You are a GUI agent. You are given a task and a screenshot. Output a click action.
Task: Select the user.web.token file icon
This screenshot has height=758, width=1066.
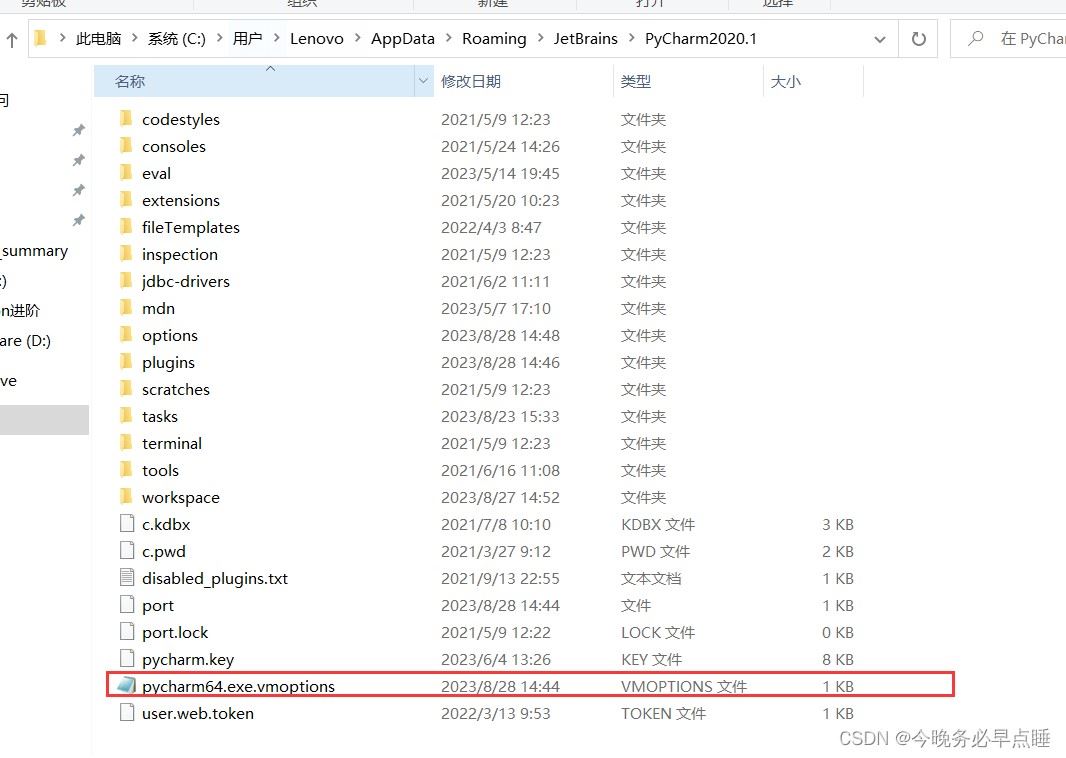click(126, 712)
